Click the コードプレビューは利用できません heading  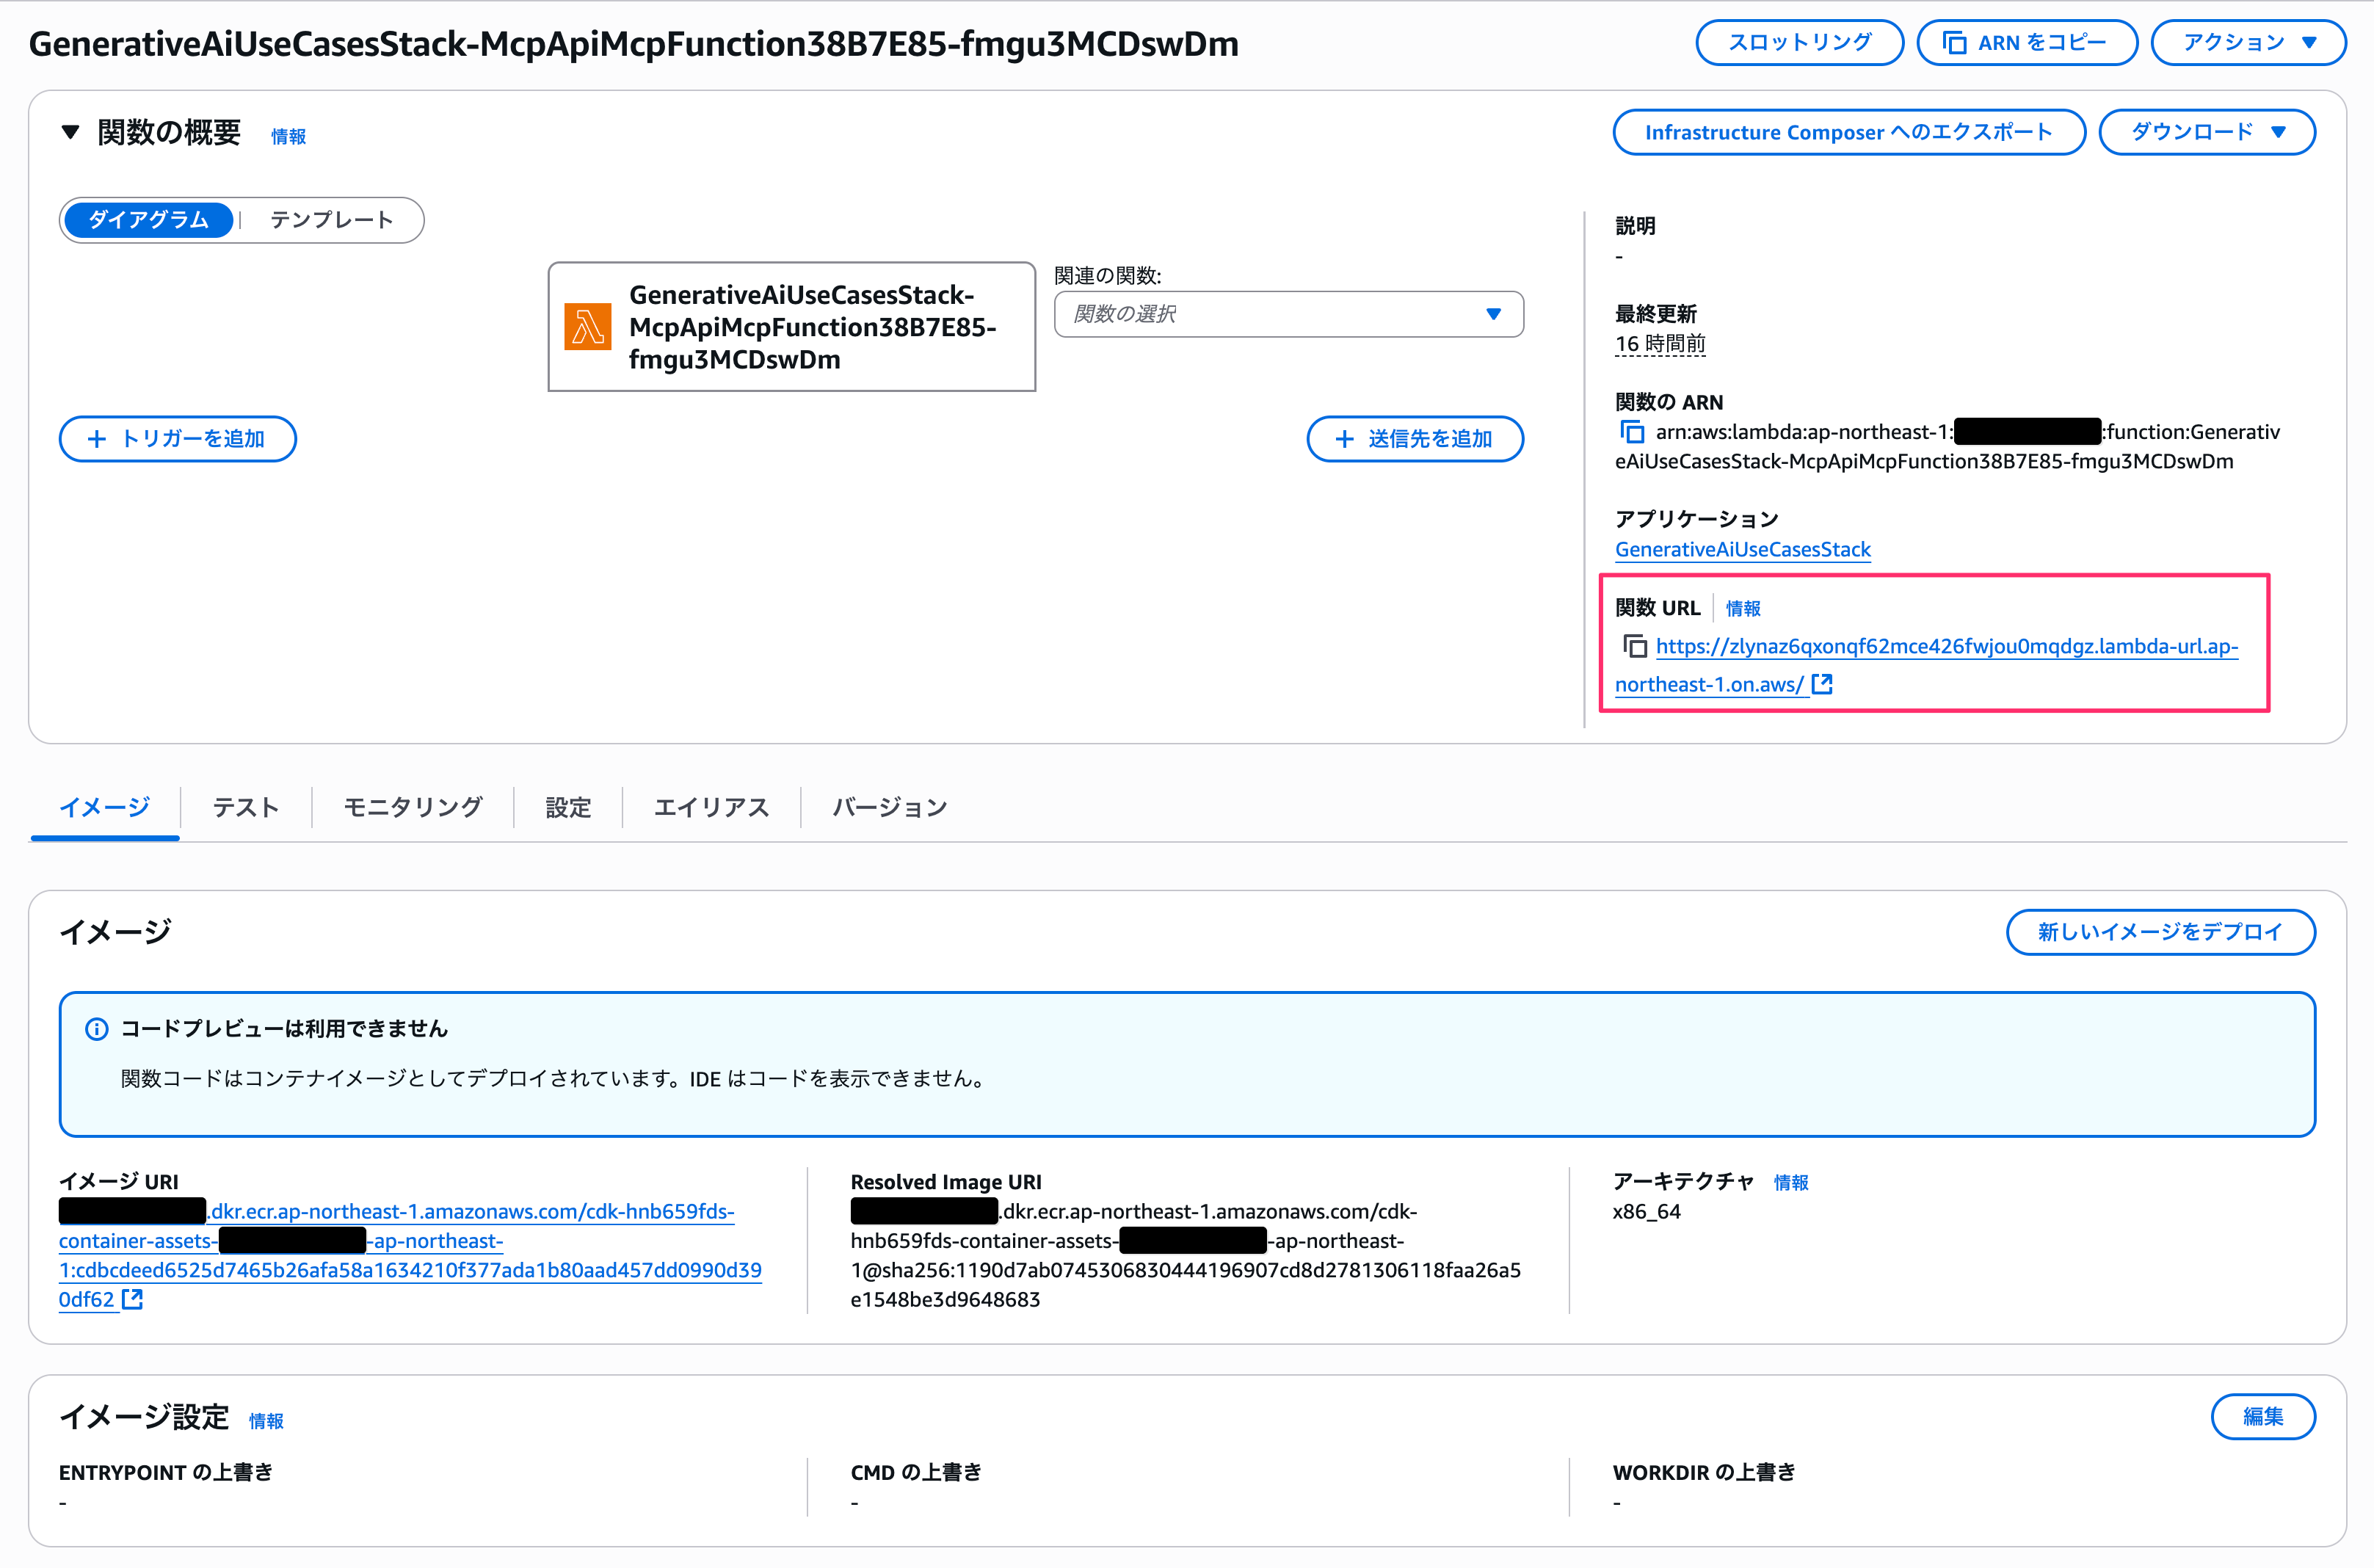coord(284,1028)
